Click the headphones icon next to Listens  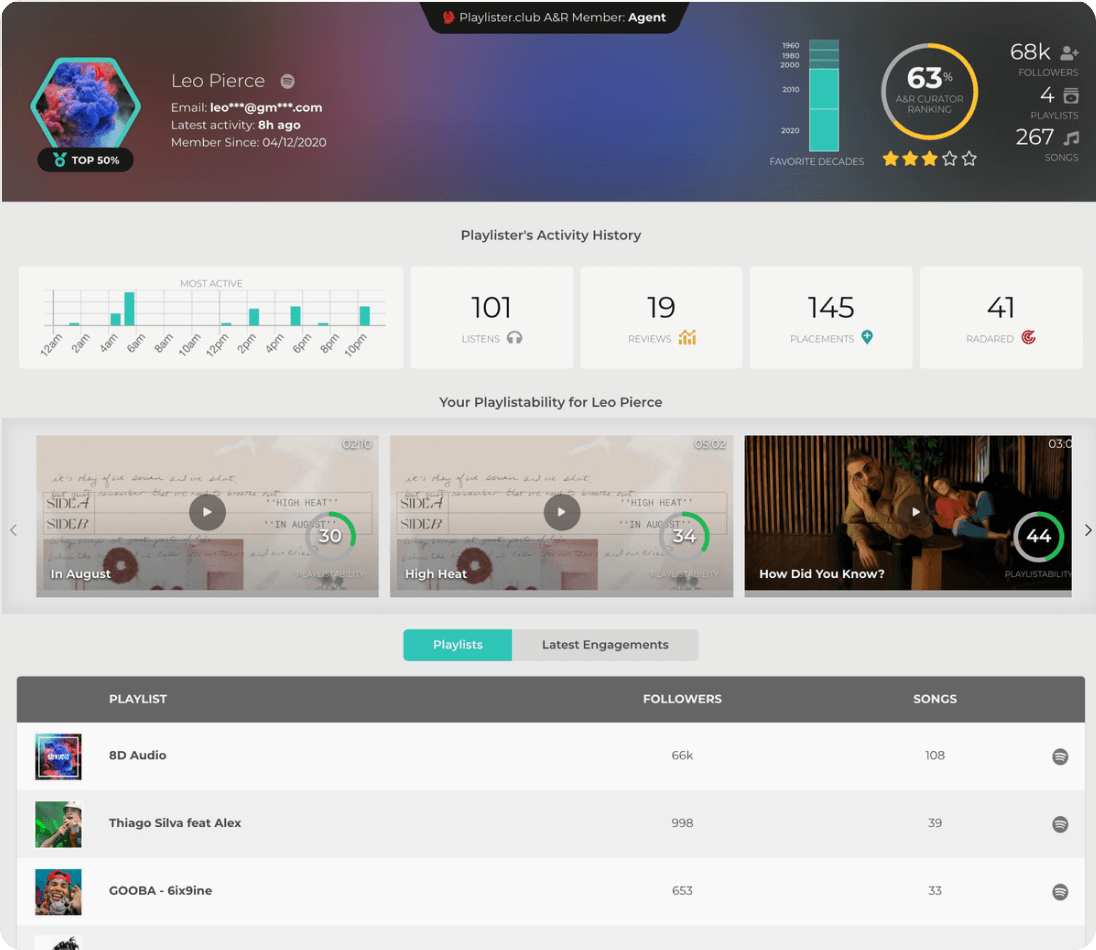coord(515,338)
